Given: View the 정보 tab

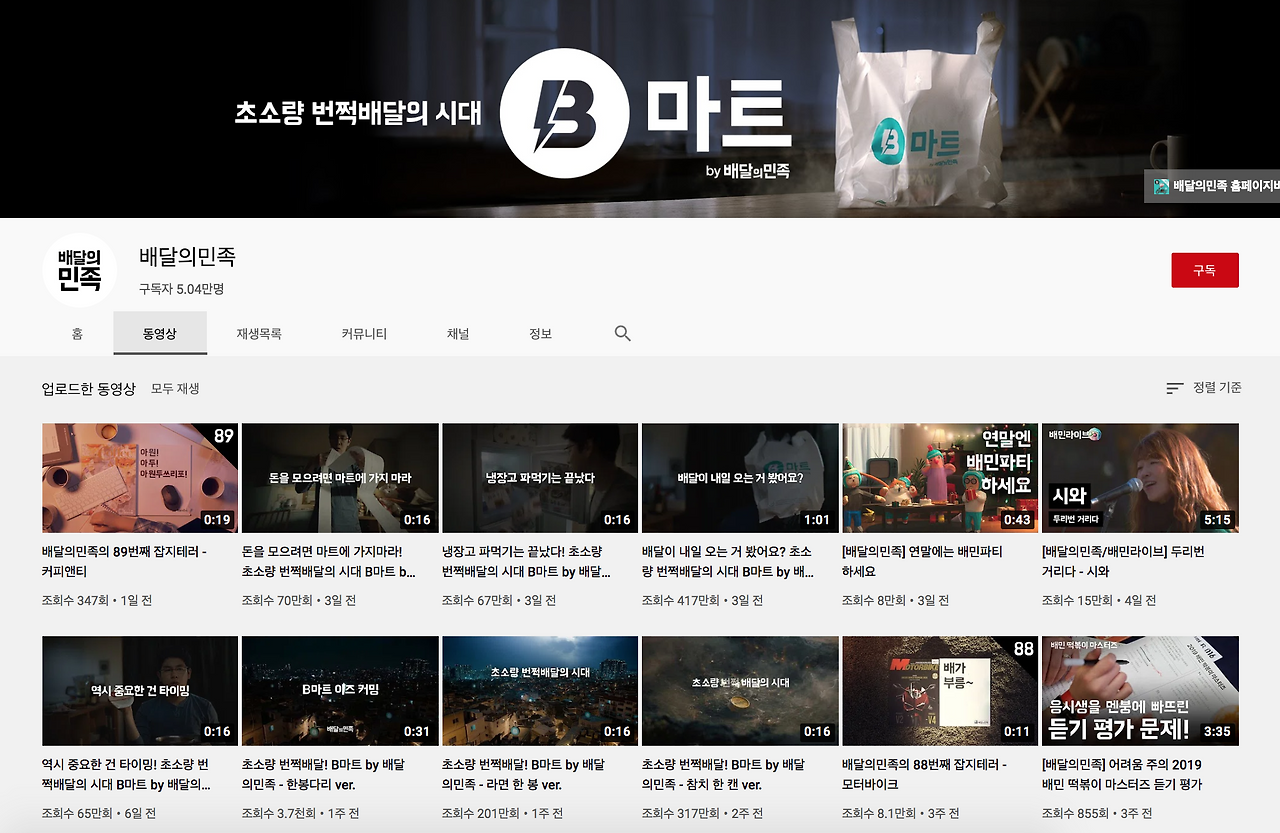Looking at the screenshot, I should (x=540, y=333).
